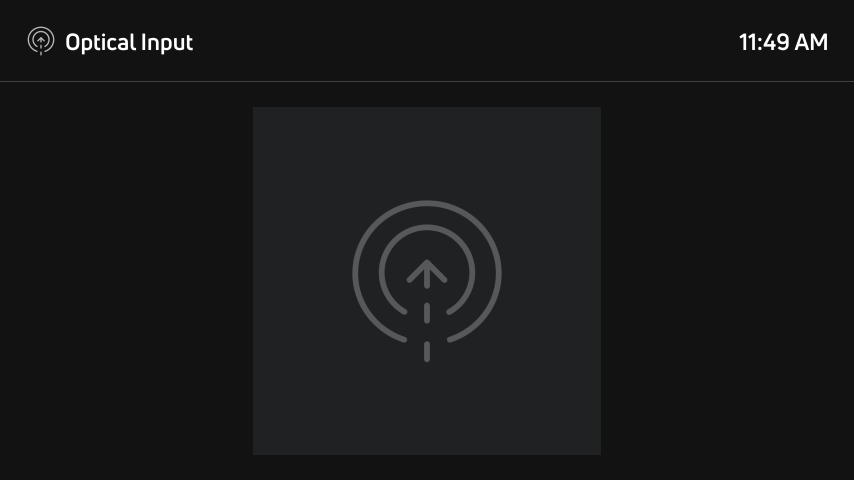
Task: Click the dark area right of the artwork
Action: click(x=728, y=281)
